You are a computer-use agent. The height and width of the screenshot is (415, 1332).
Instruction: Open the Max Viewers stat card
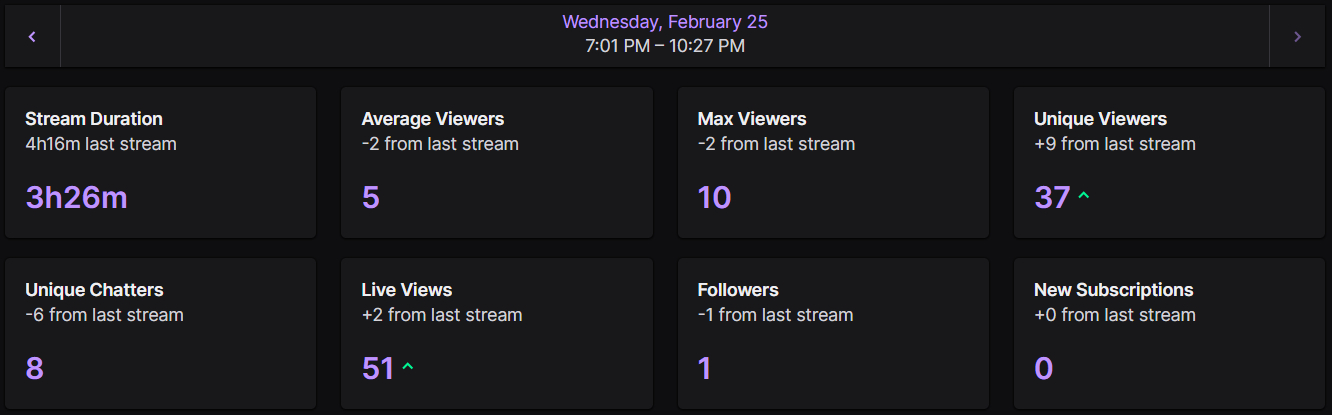[x=833, y=163]
